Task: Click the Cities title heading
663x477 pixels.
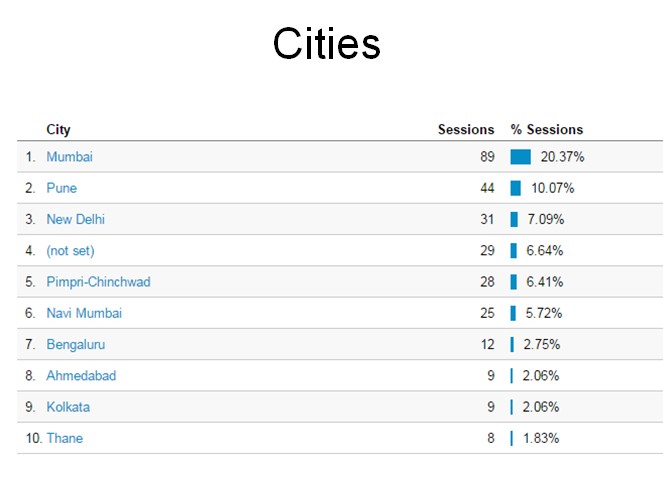Action: point(327,44)
